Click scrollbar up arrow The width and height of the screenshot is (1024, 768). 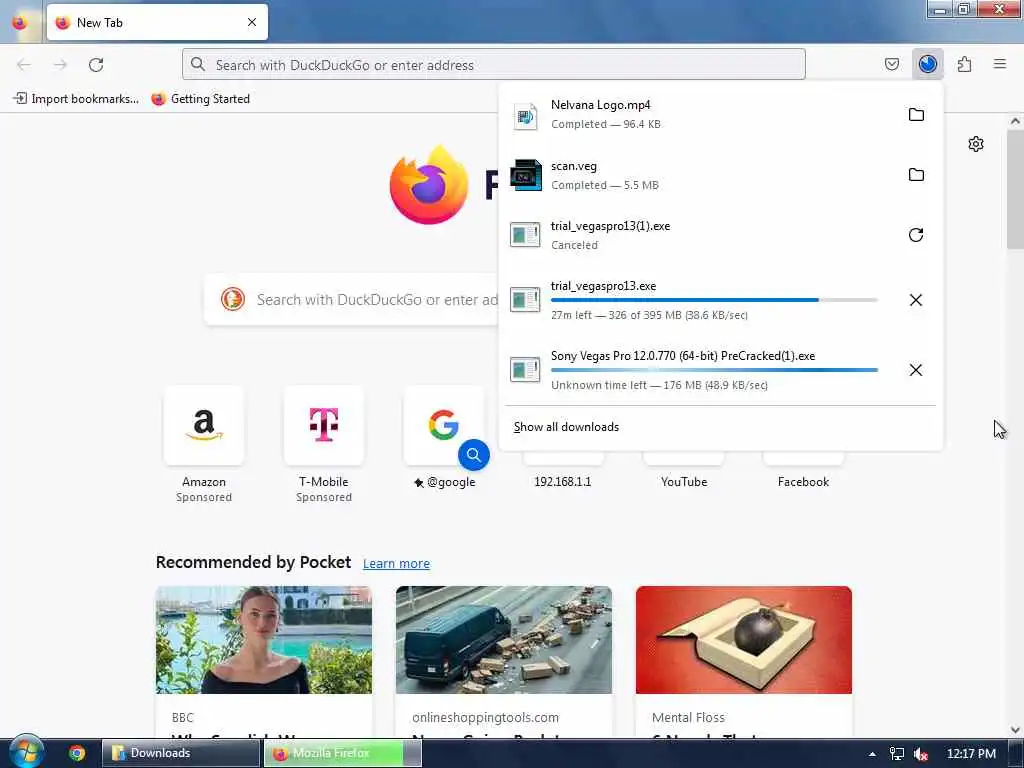point(1015,121)
